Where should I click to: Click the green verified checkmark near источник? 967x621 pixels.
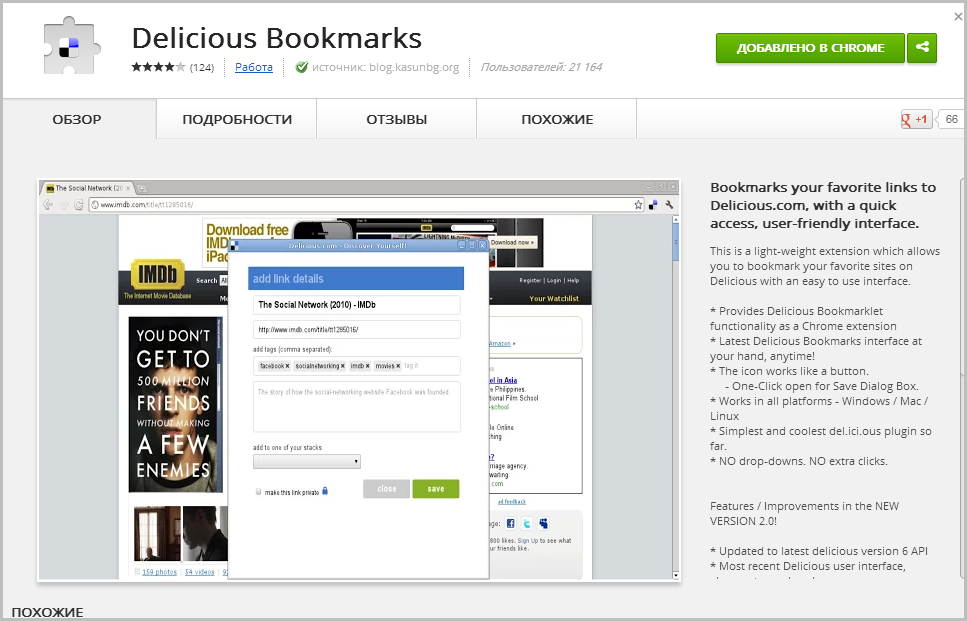click(x=302, y=67)
